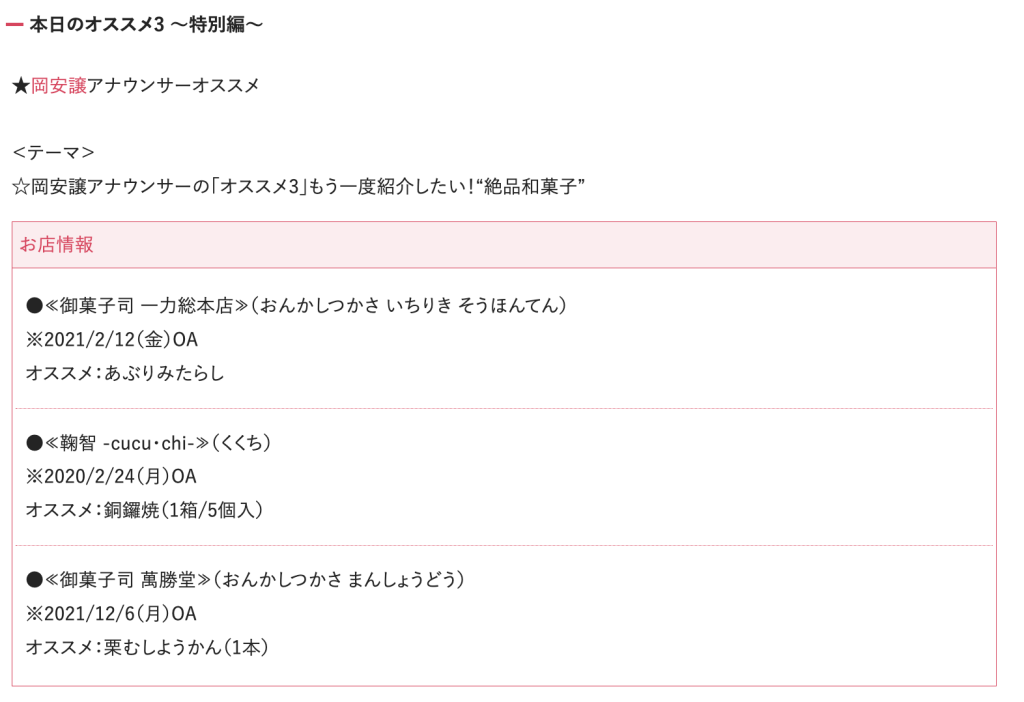Open the 岡安譲 announcer link
The height and width of the screenshot is (702, 1024).
point(59,86)
